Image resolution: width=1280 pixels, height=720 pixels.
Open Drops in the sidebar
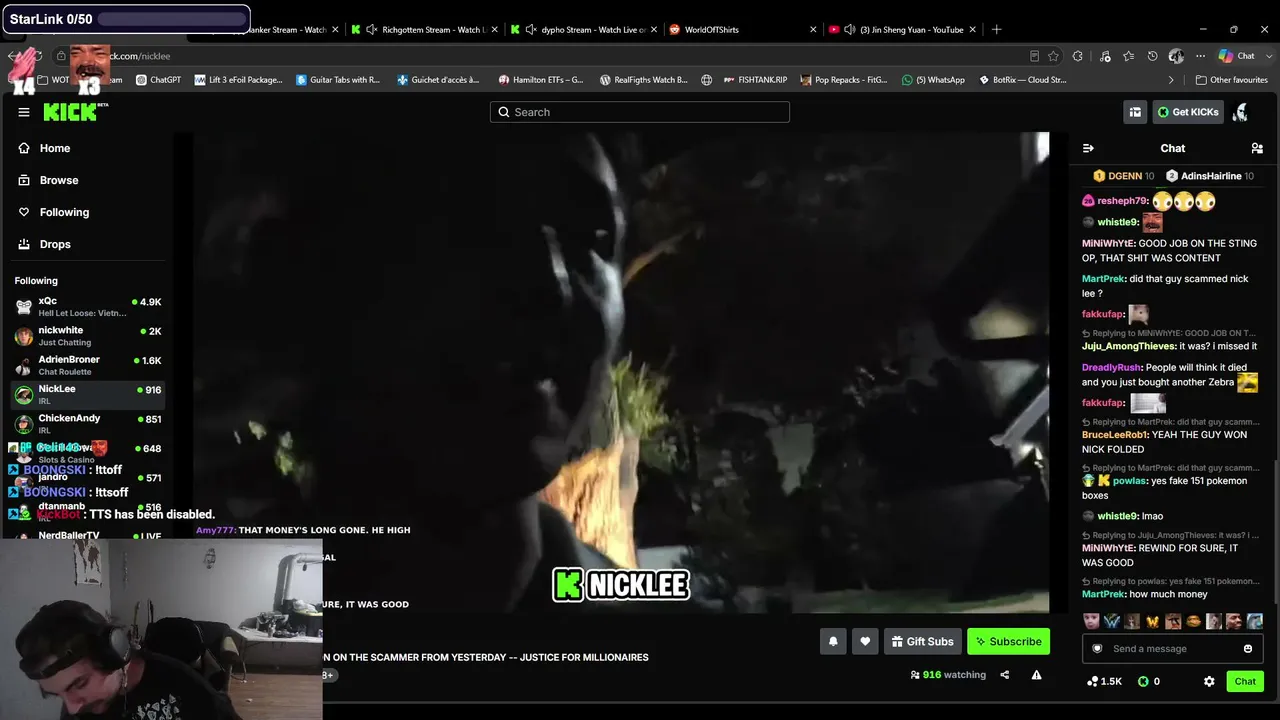[55, 244]
